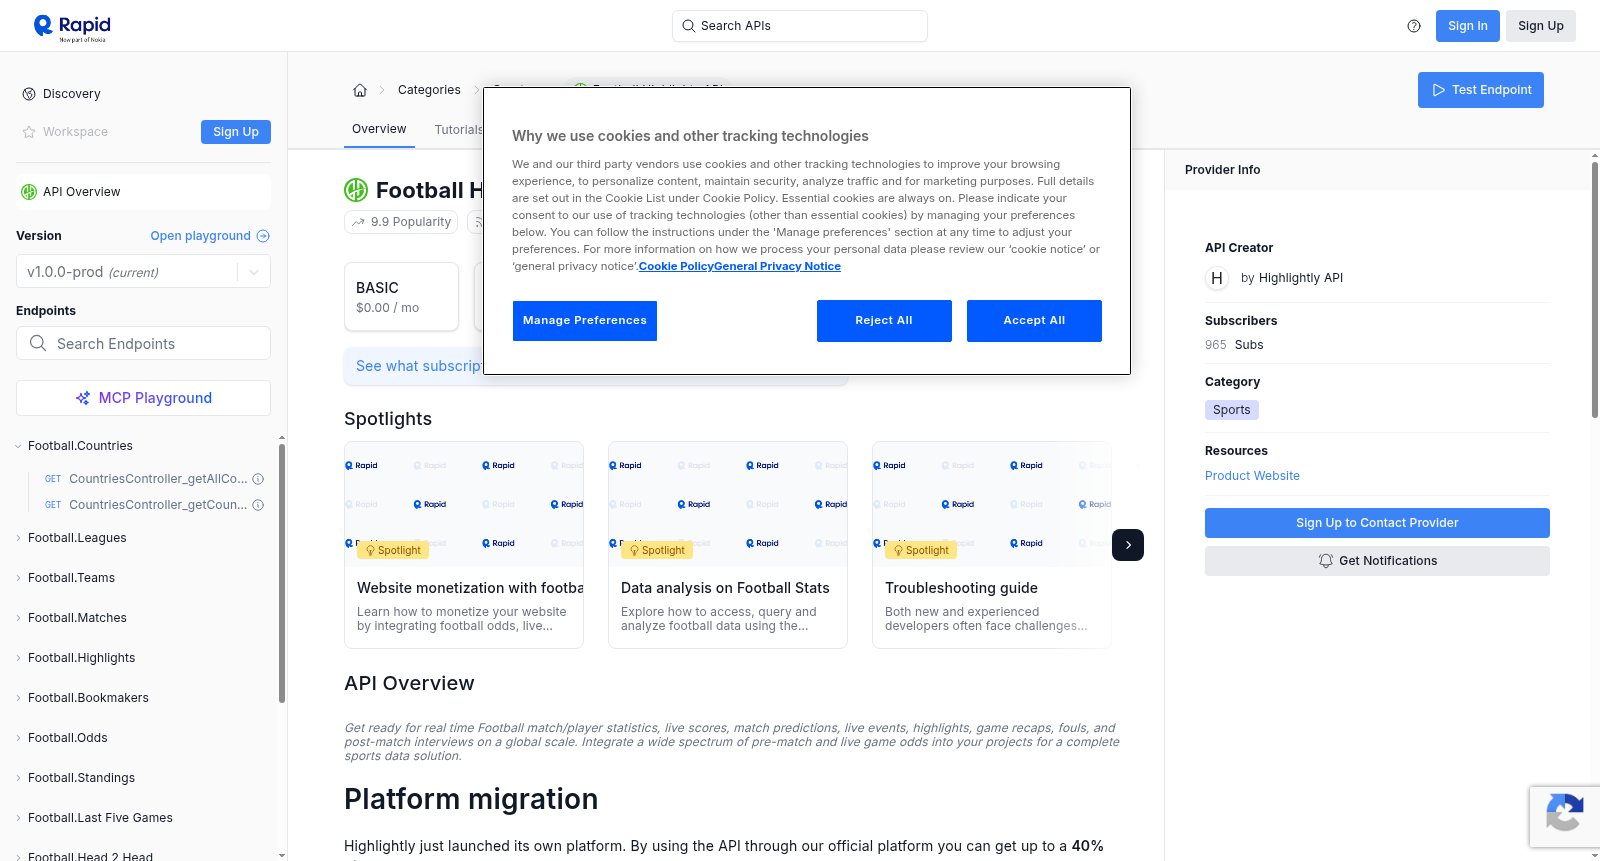Screen dimensions: 1600x861
Task: Click the Football API logo beside title
Action: [356, 190]
